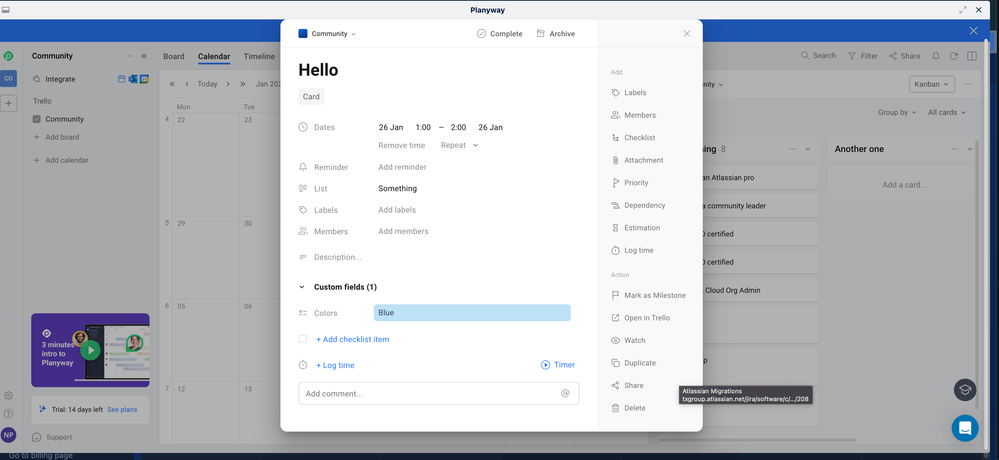Edit the end time 2:00
The height and width of the screenshot is (460, 999).
pyautogui.click(x=458, y=127)
